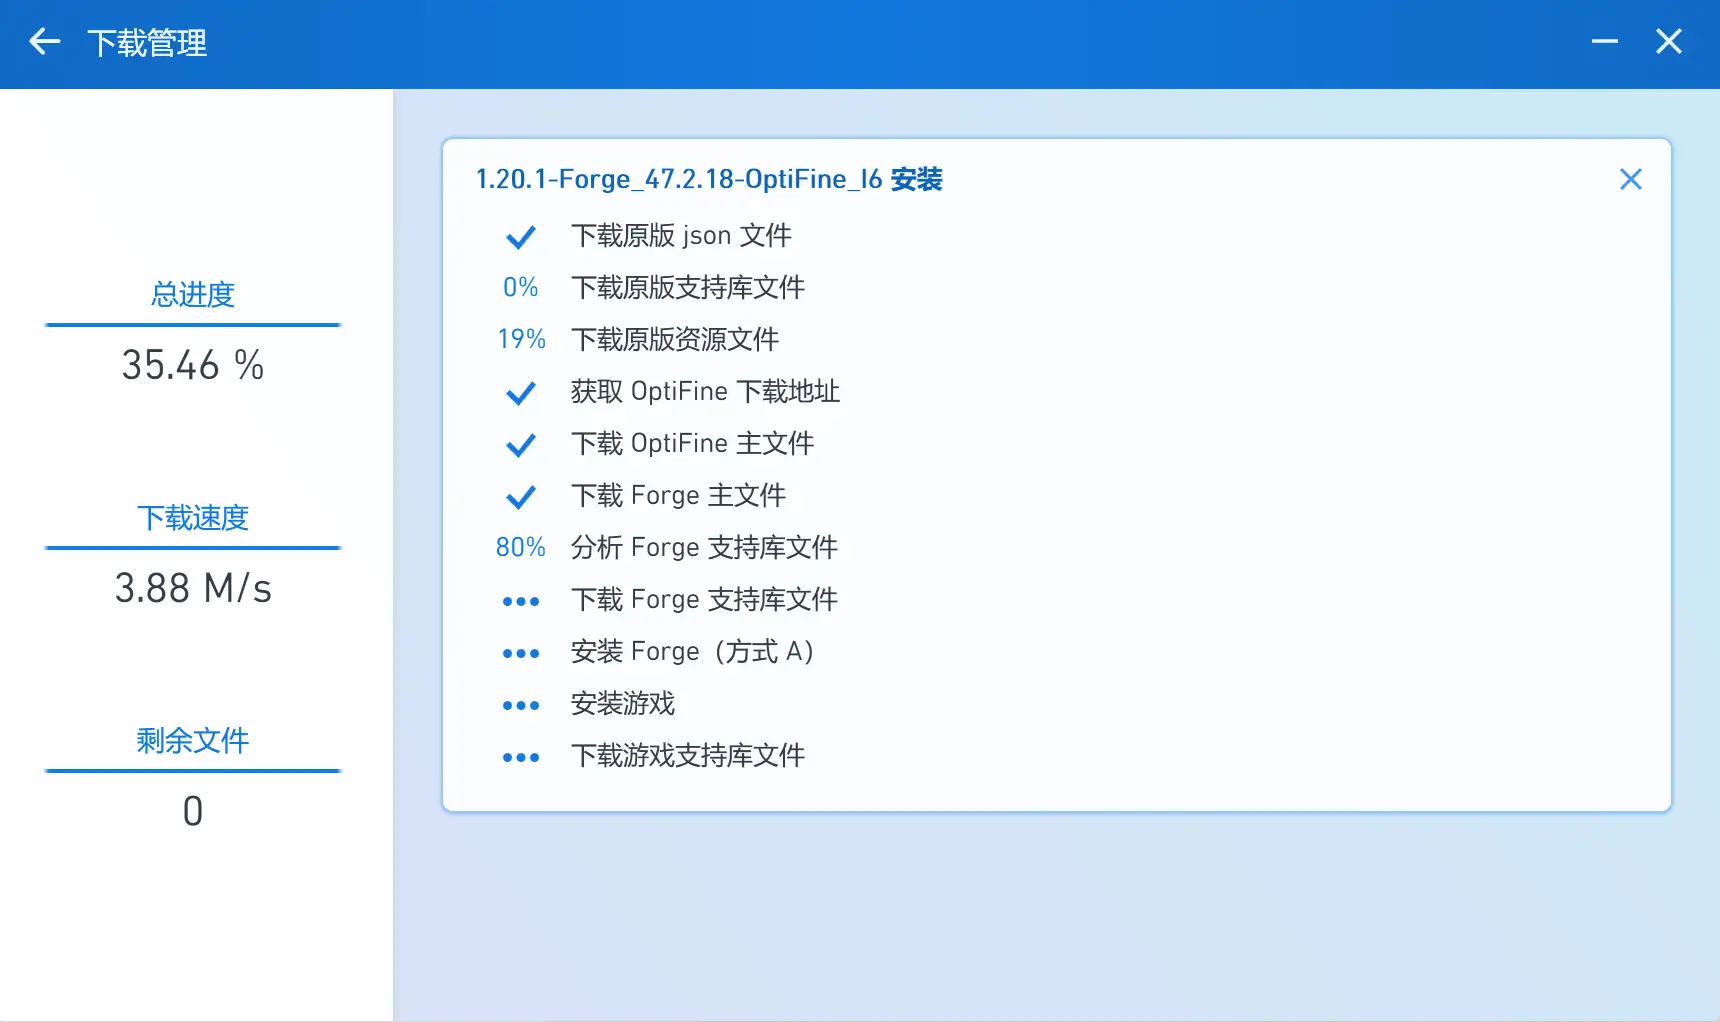Viewport: 1720px width, 1022px height.
Task: Click the checkmark beside 下载 OptiFine 主文件
Action: [521, 445]
